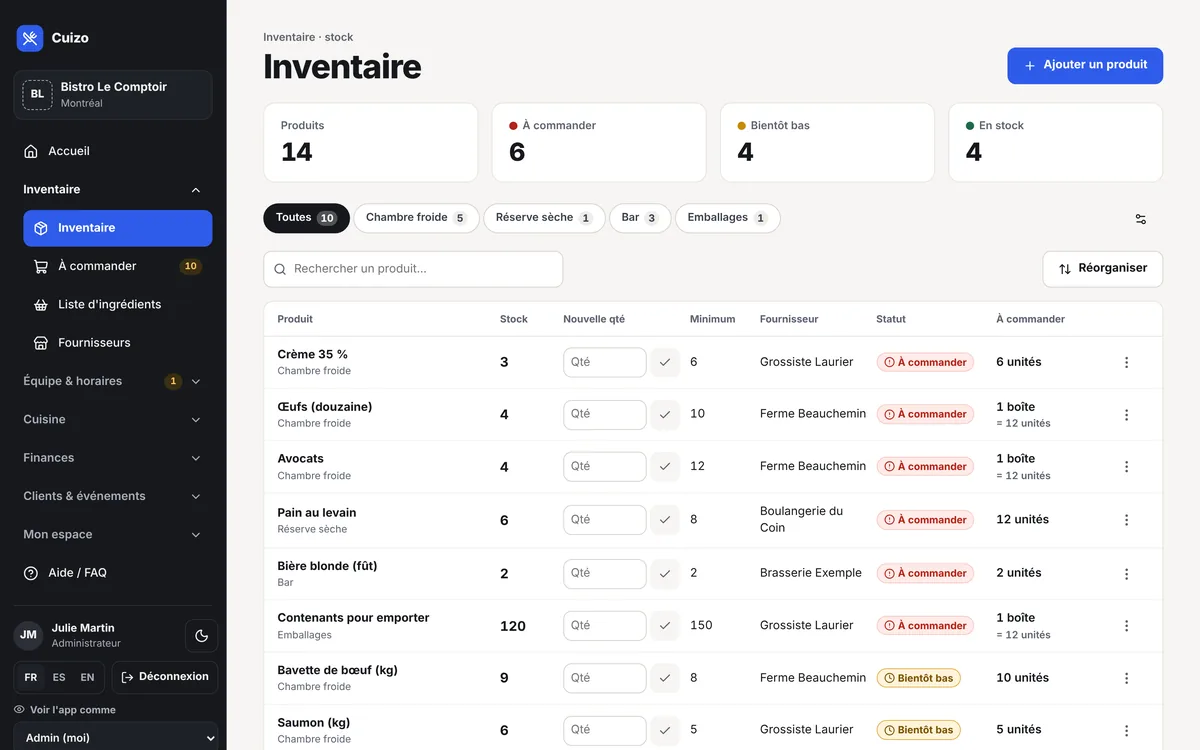Click Qté field for Saumon (kg)
This screenshot has height=750, width=1200.
[x=605, y=730]
